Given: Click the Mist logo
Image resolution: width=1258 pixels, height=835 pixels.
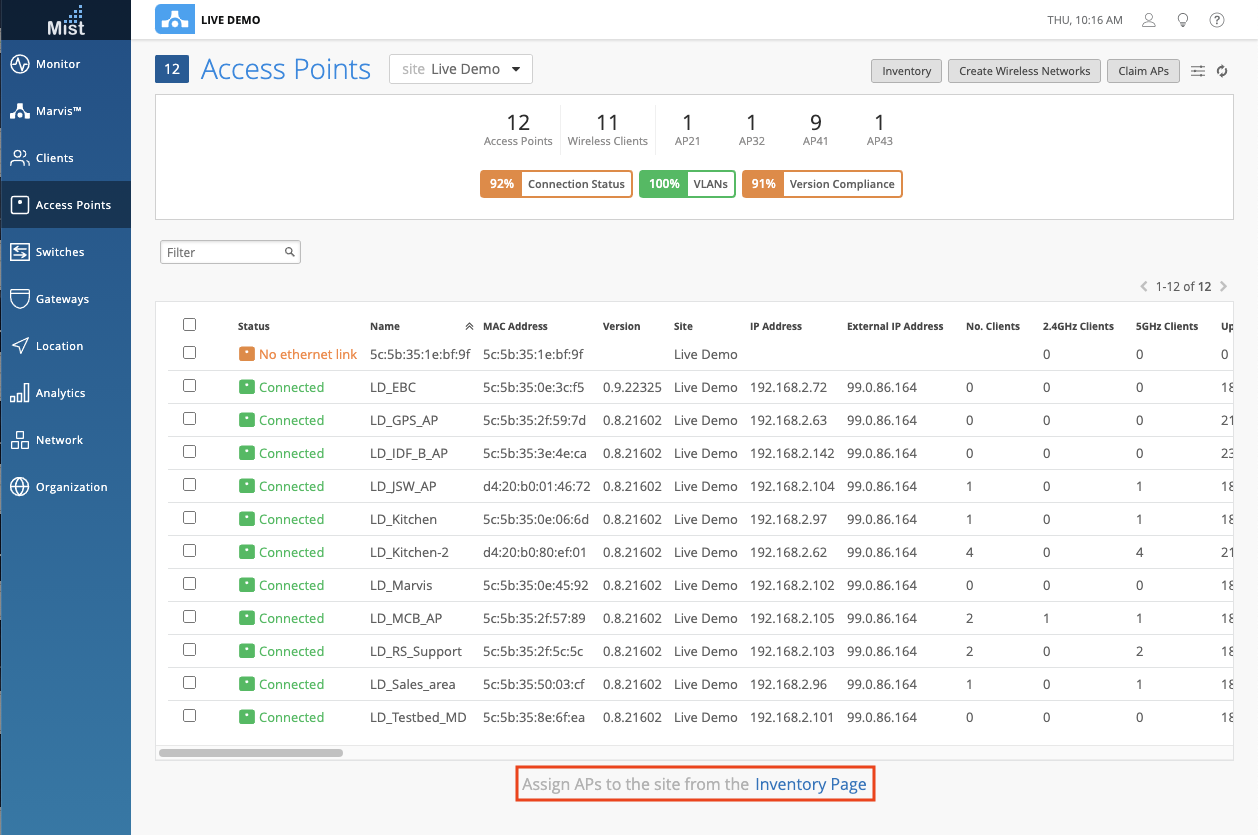Looking at the screenshot, I should click(66, 20).
